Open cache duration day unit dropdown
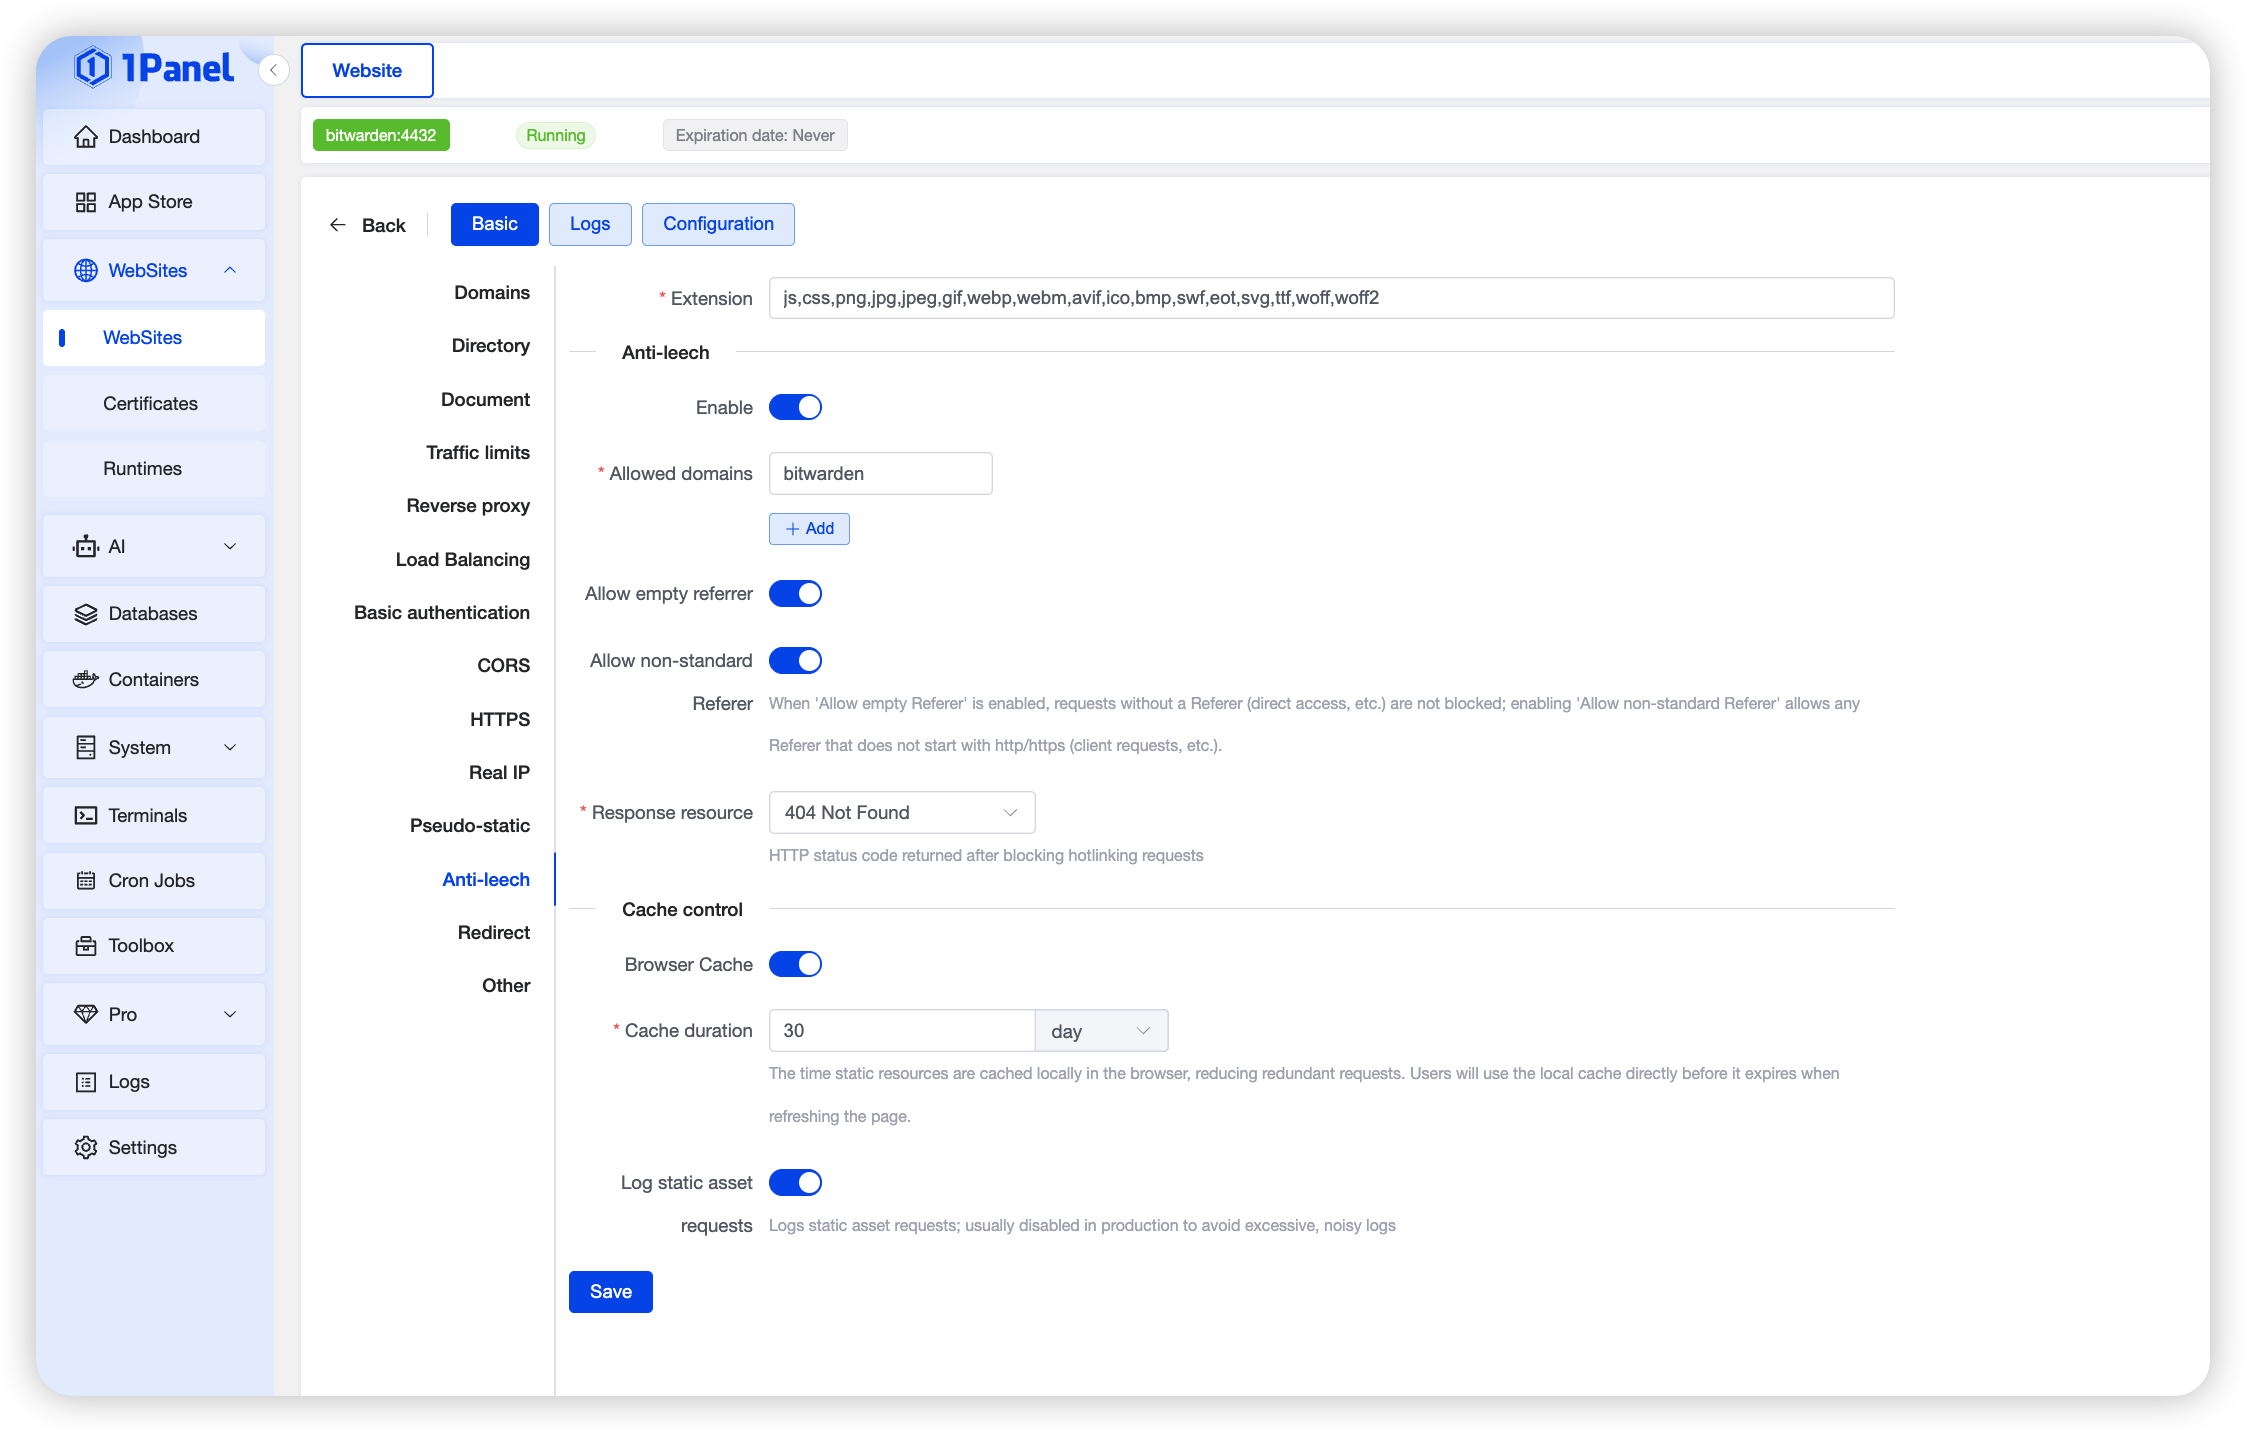Screen dimensions: 2246x1432 pyautogui.click(x=1100, y=1031)
